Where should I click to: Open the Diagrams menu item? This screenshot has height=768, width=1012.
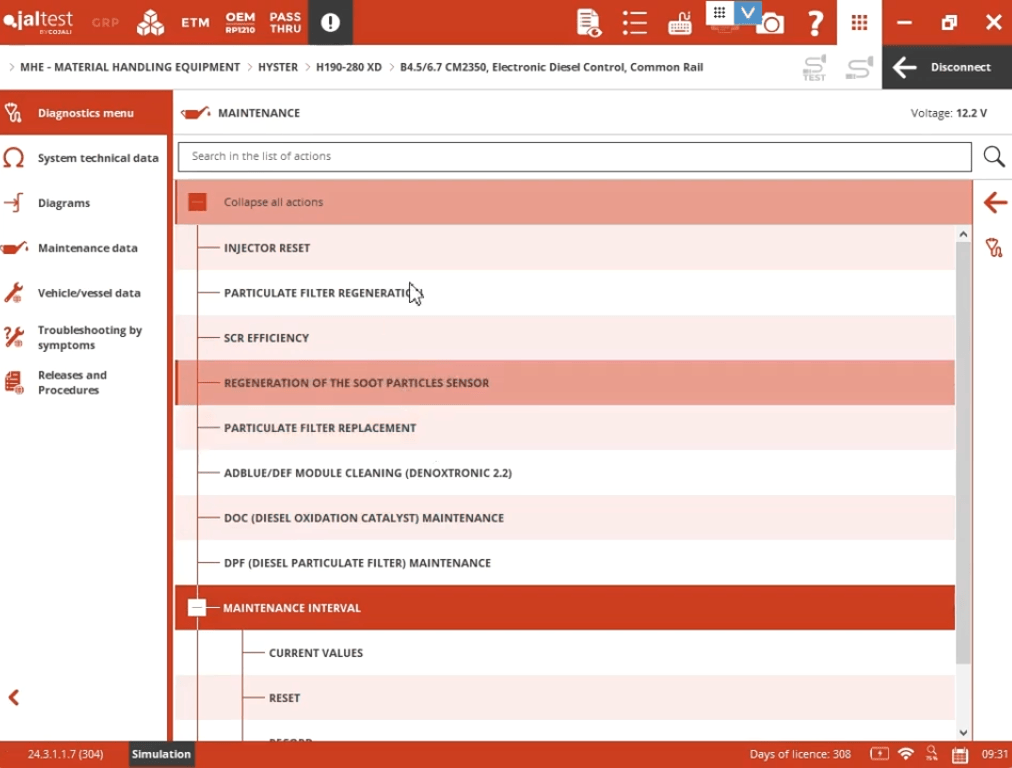coord(64,203)
